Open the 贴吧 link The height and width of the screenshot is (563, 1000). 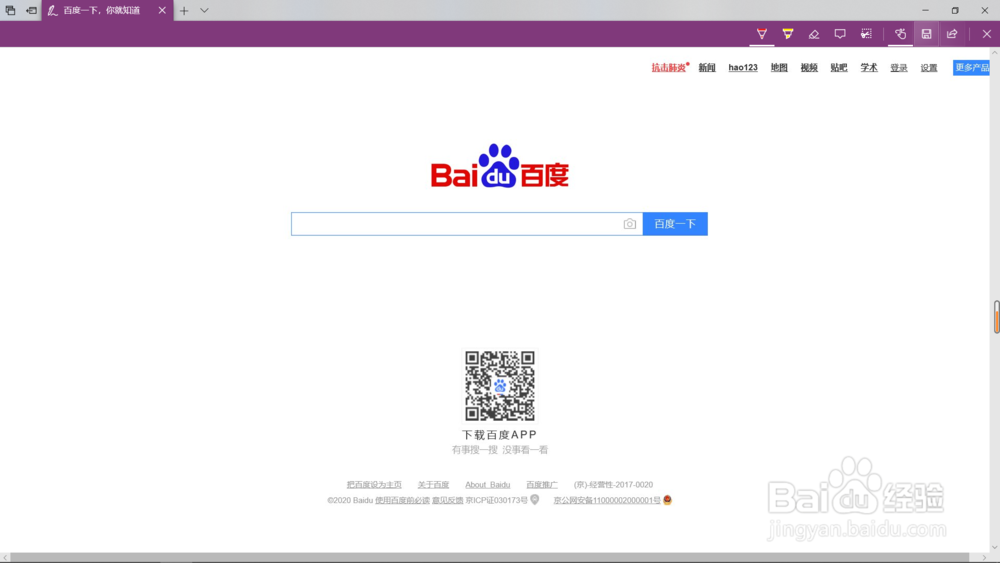pos(839,68)
